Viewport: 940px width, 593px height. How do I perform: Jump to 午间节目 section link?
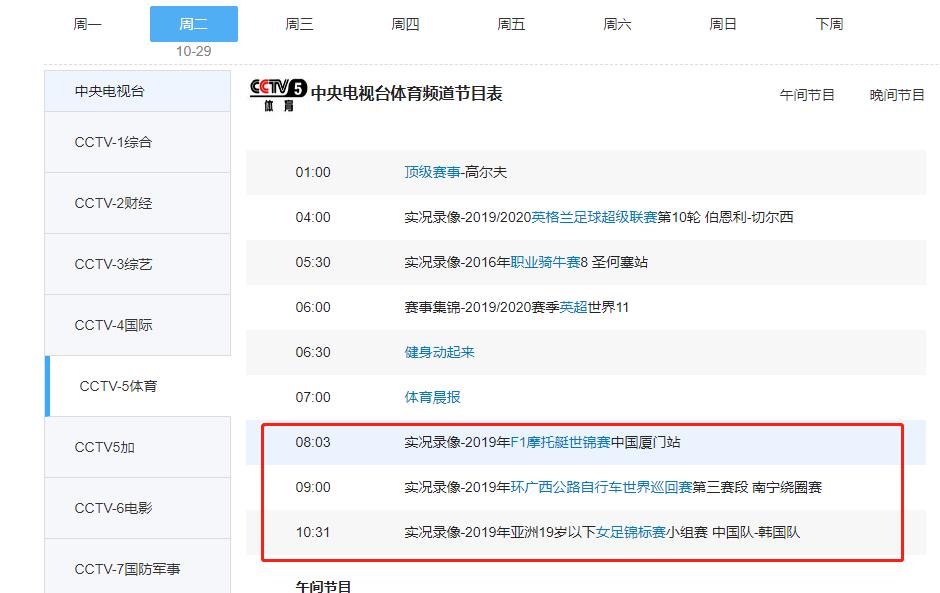click(x=808, y=93)
